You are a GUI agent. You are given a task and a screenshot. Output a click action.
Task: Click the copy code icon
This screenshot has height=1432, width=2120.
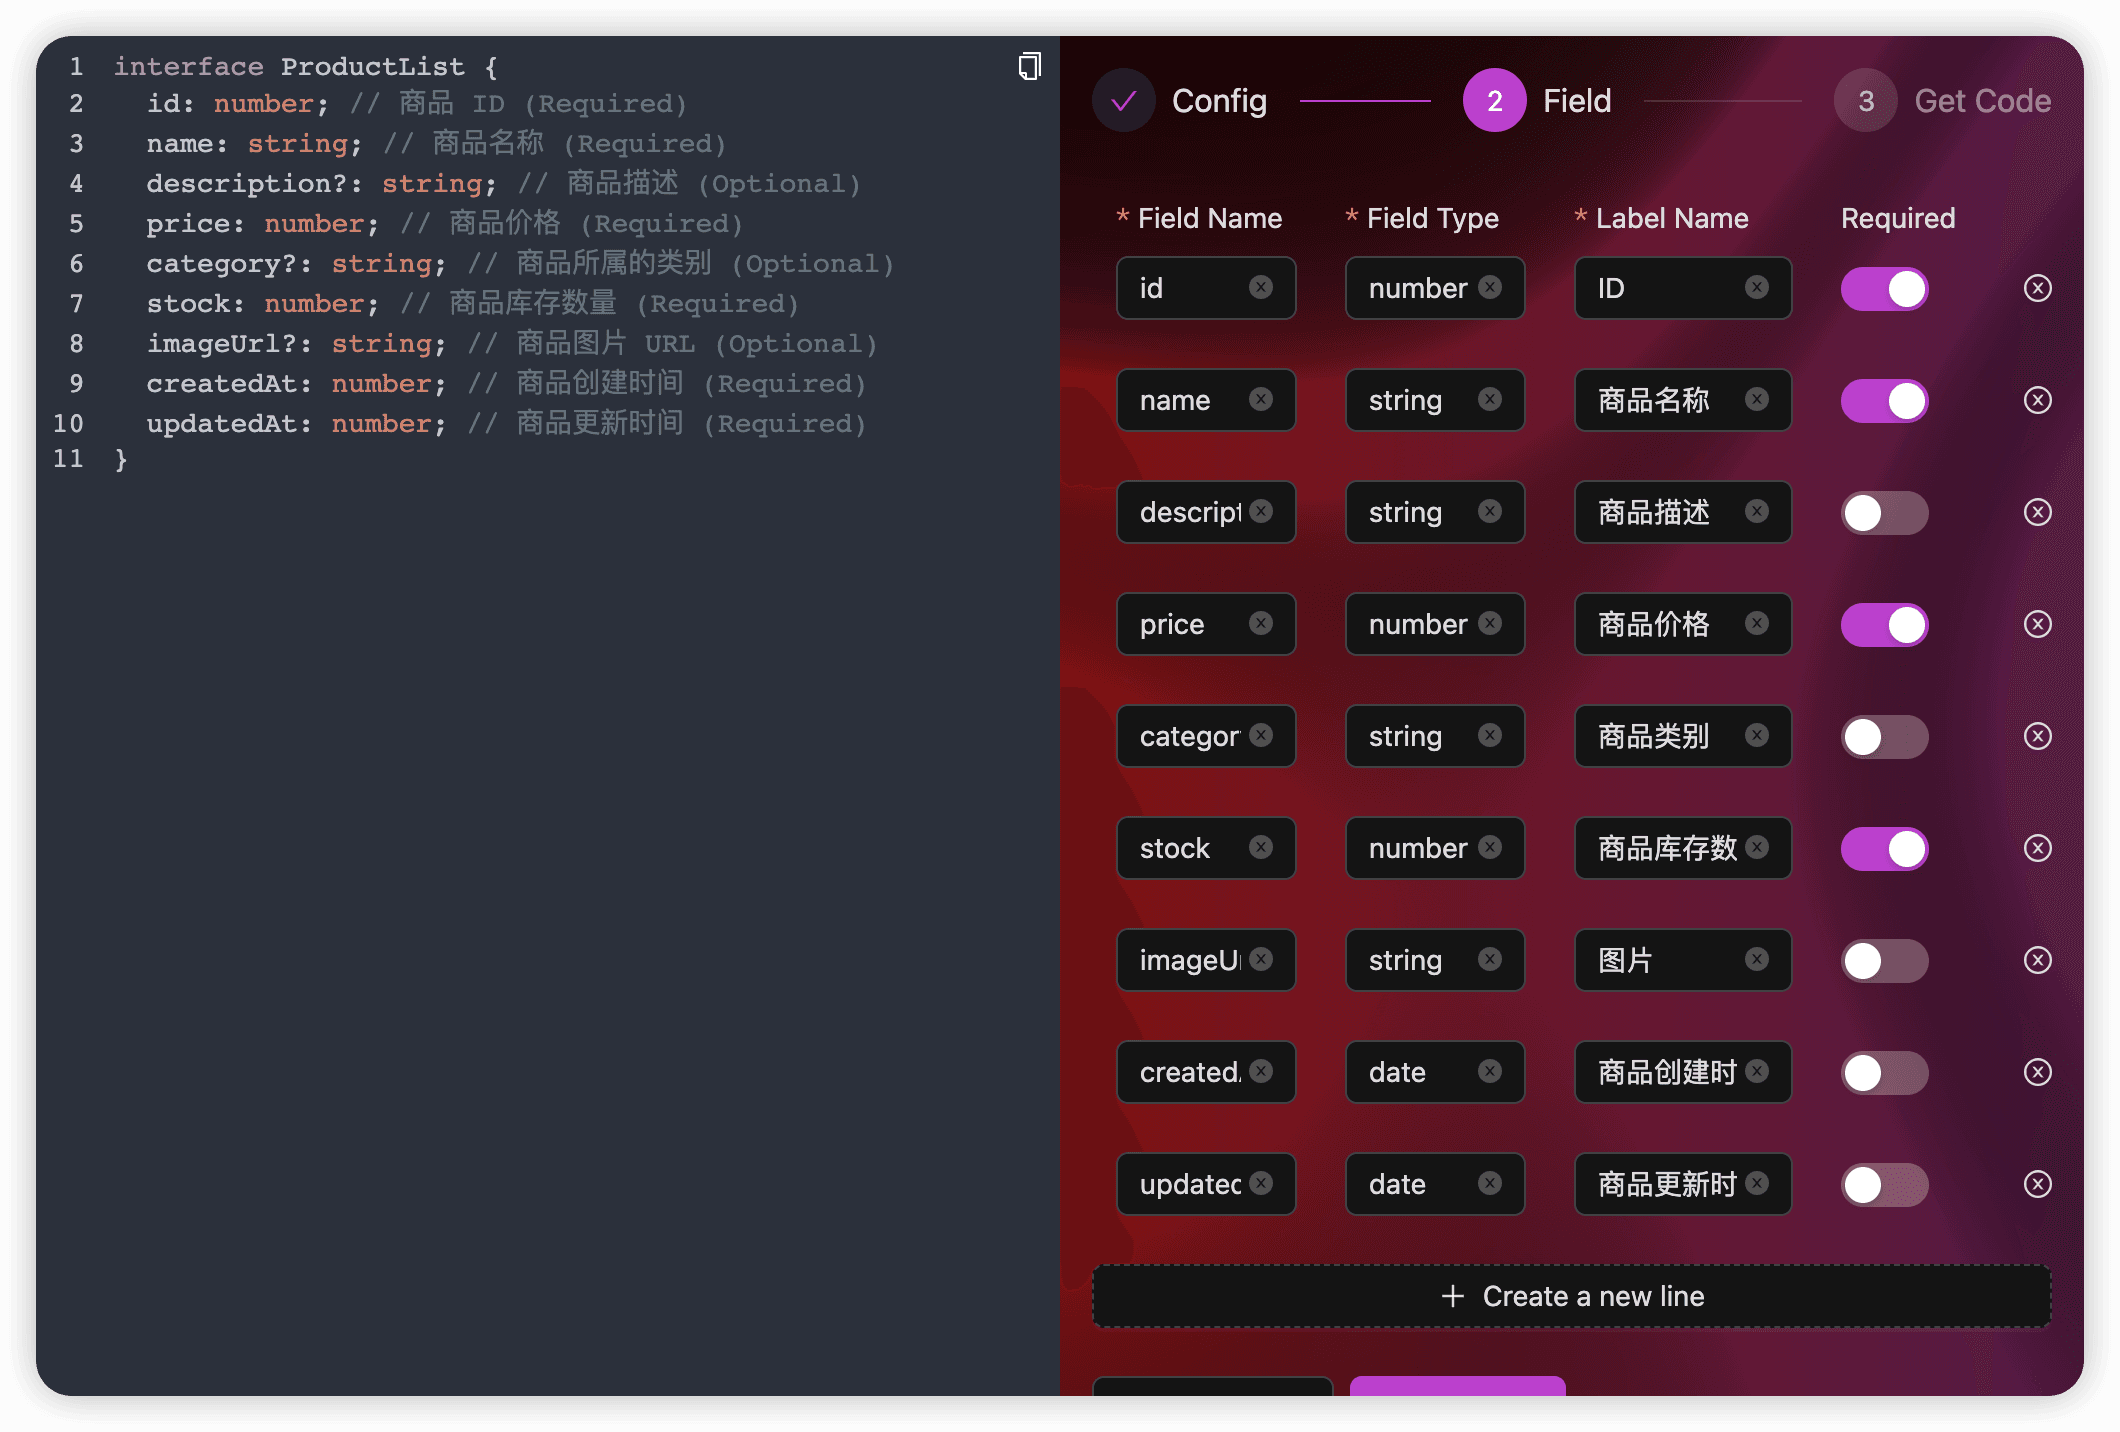pos(1030,66)
